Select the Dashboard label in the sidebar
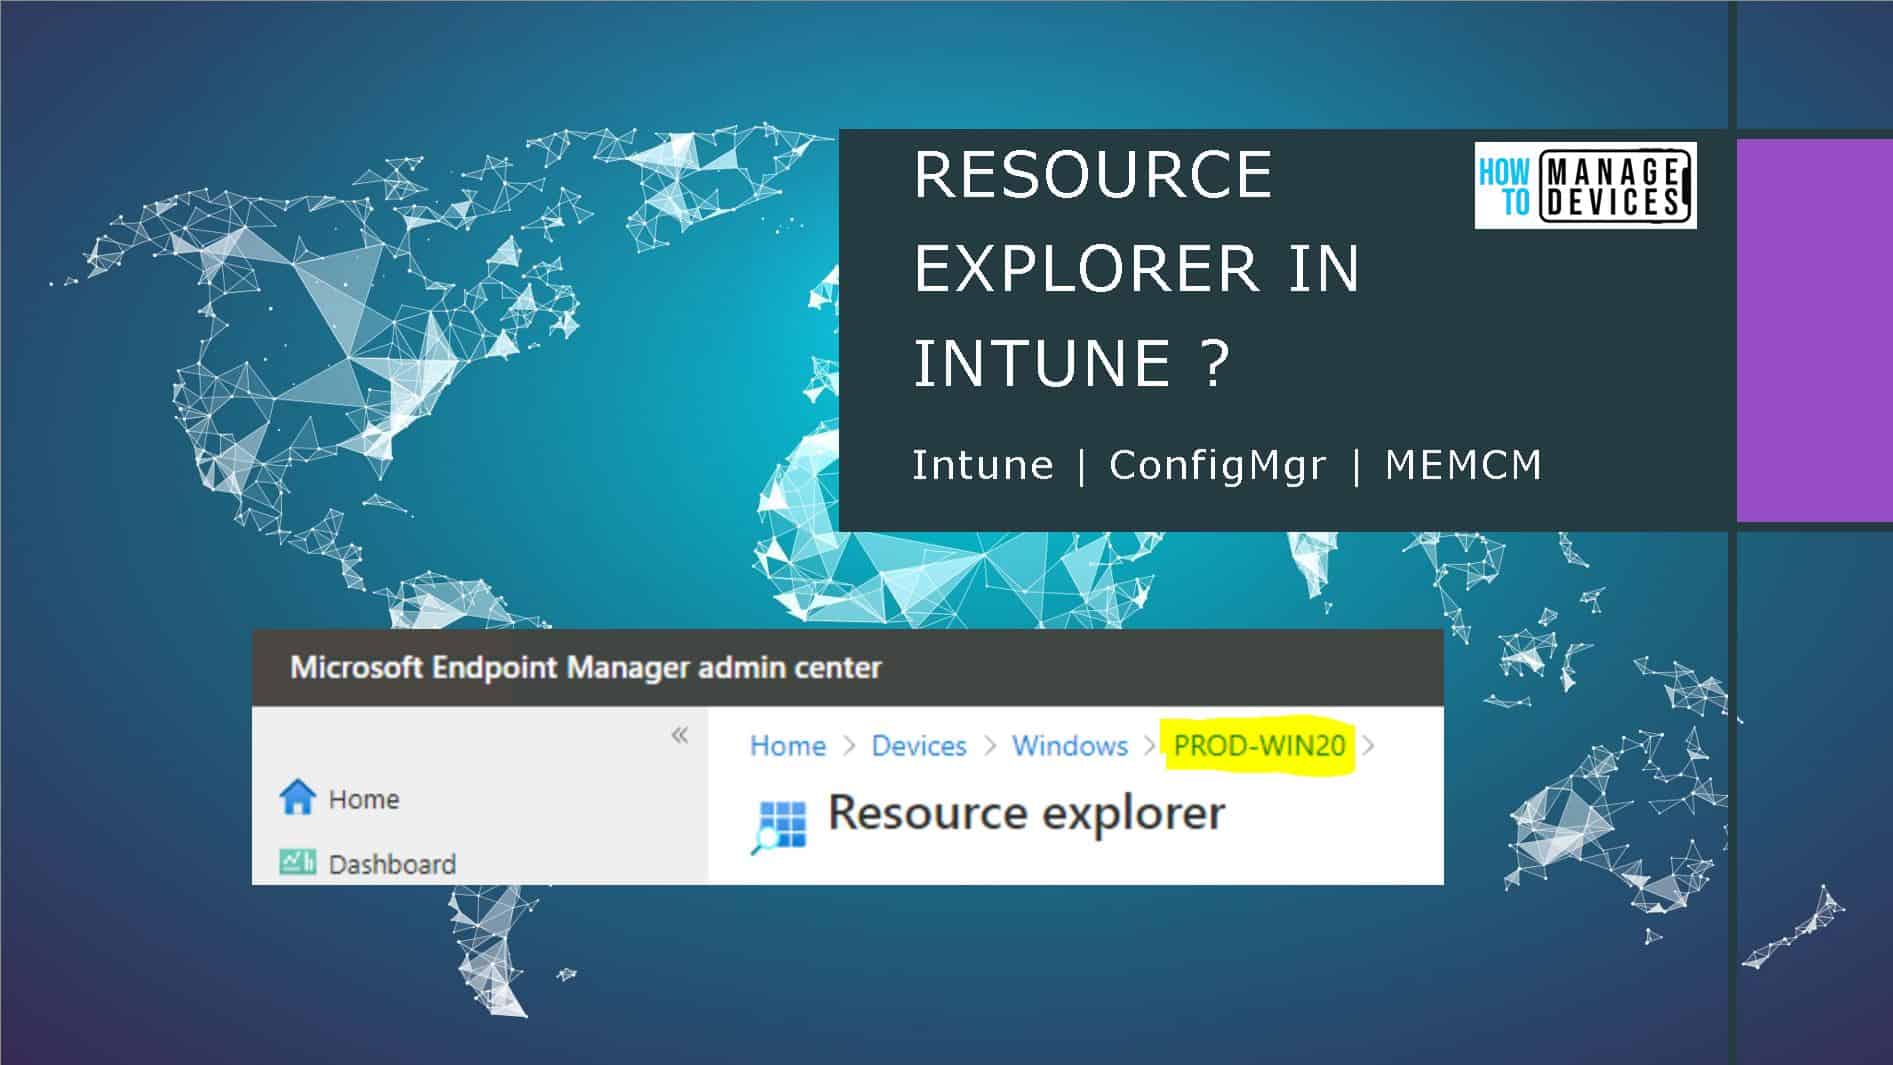 pos(392,864)
